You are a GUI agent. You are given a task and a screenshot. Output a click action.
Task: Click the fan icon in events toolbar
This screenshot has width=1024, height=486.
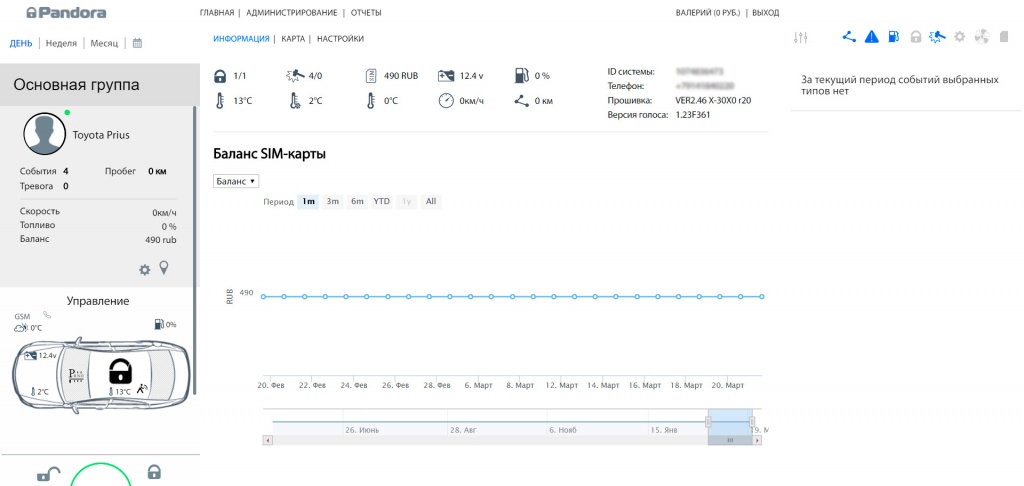pyautogui.click(x=980, y=38)
